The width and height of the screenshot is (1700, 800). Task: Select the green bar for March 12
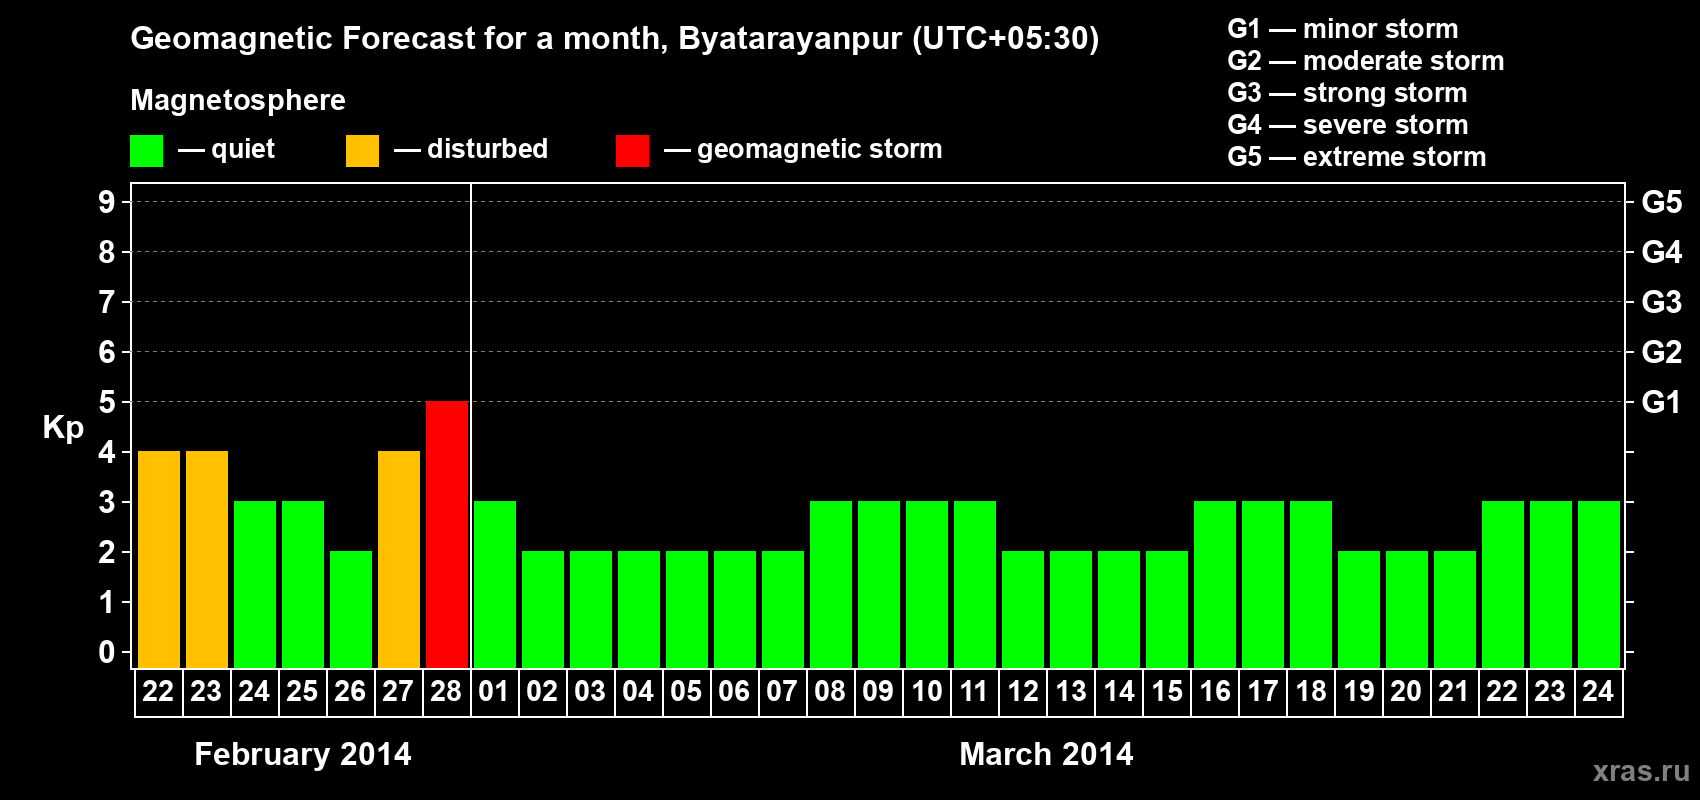click(1023, 609)
